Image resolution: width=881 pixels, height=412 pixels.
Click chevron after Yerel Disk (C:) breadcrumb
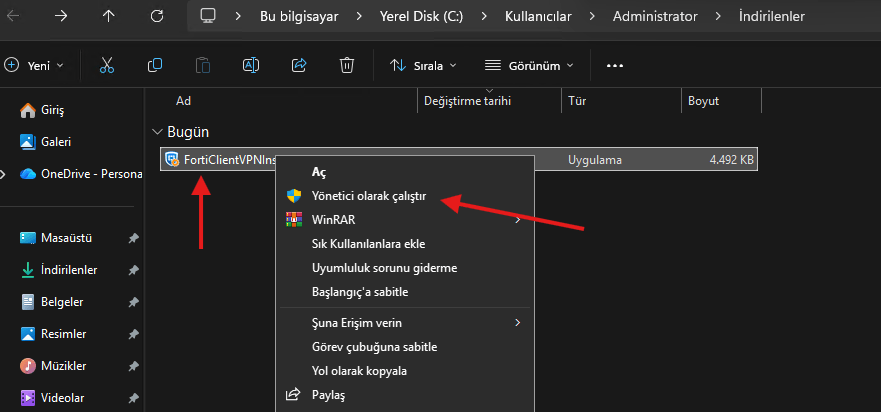point(484,17)
